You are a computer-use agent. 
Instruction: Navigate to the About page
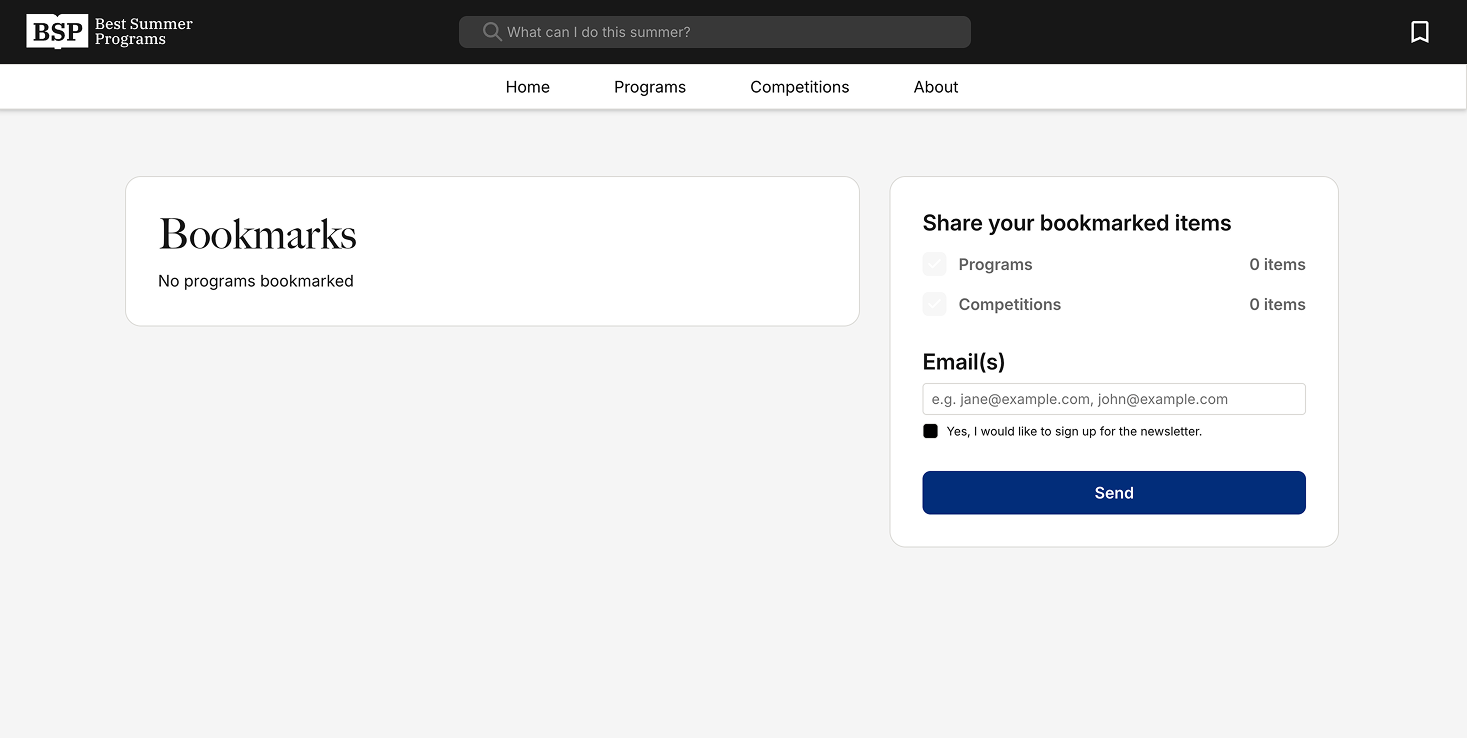click(x=936, y=87)
